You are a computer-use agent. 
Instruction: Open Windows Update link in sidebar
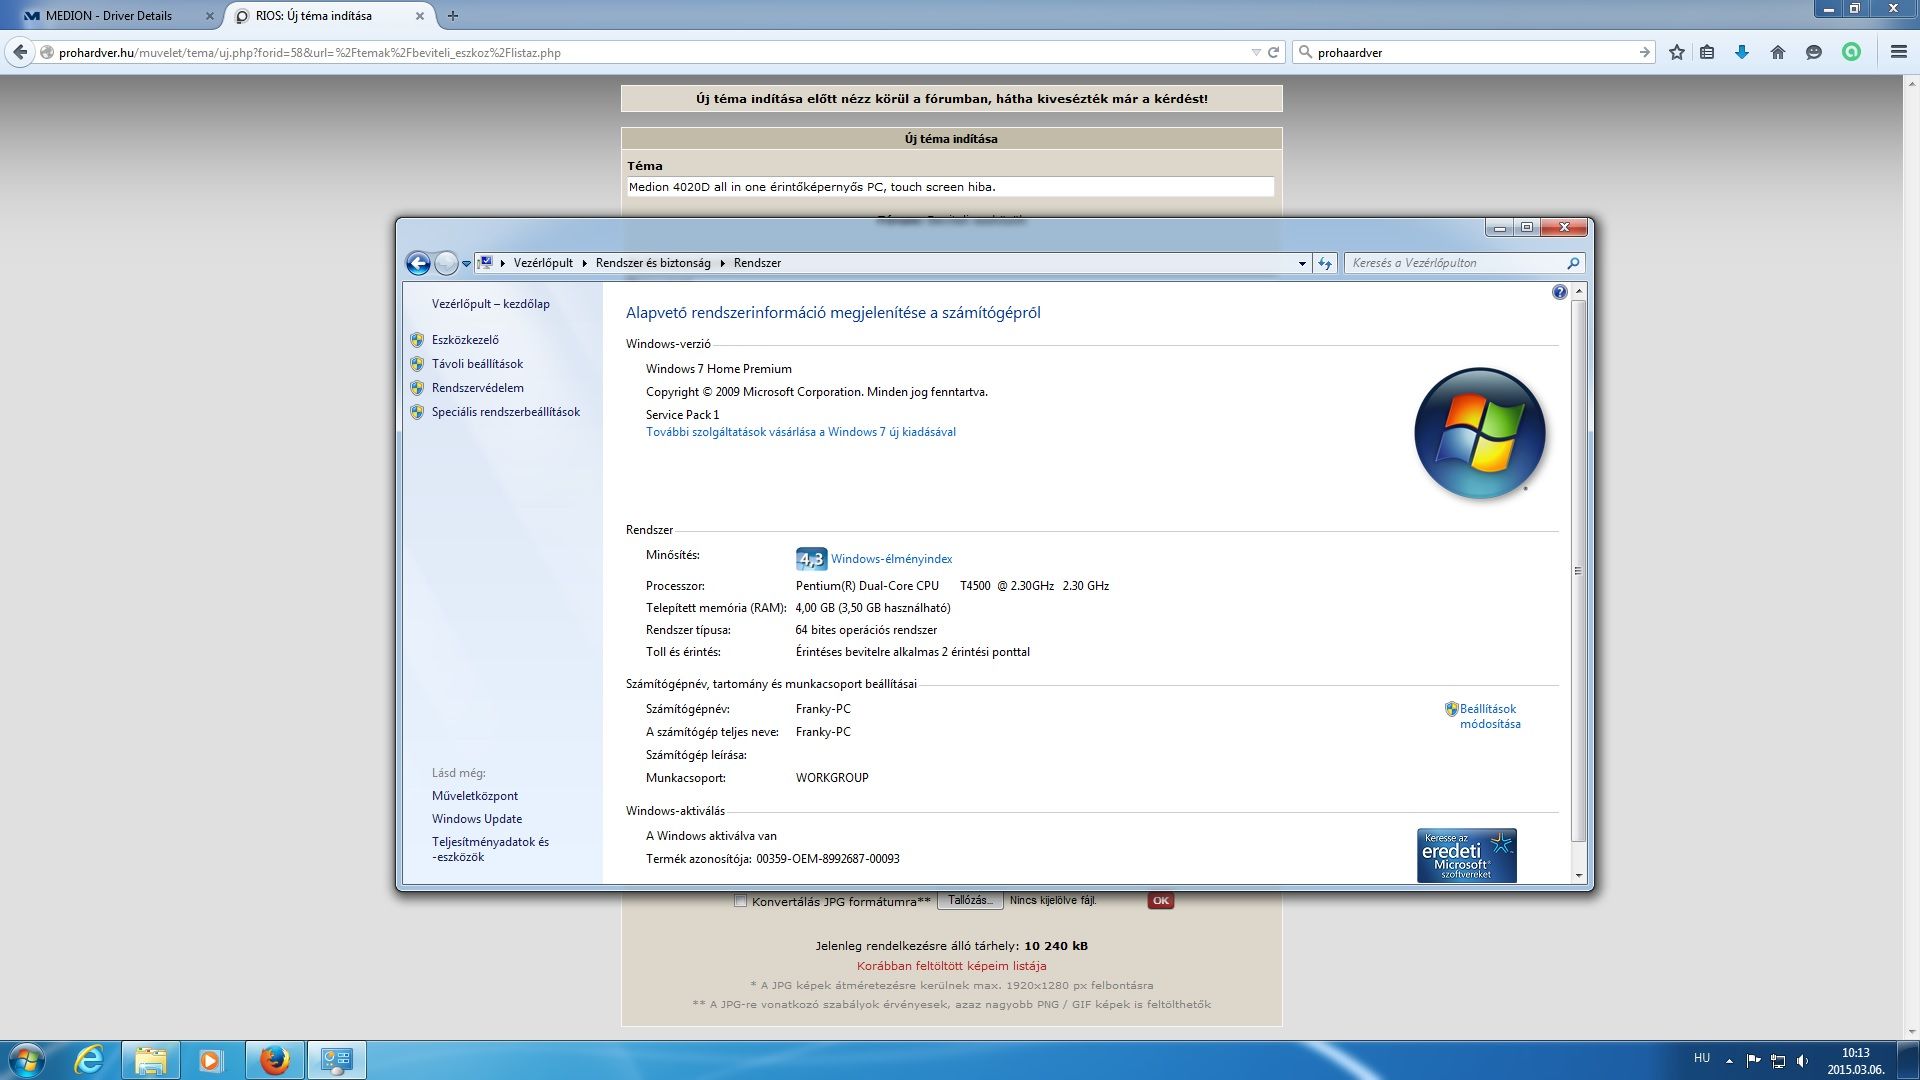pos(476,819)
